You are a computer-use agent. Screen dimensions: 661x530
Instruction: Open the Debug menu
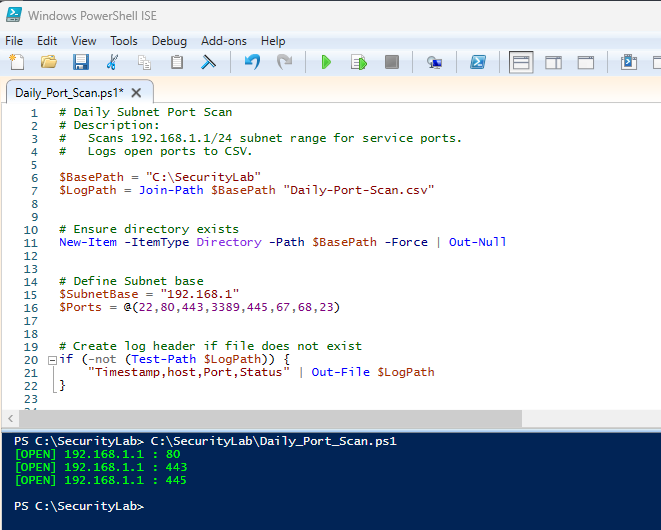[x=169, y=41]
